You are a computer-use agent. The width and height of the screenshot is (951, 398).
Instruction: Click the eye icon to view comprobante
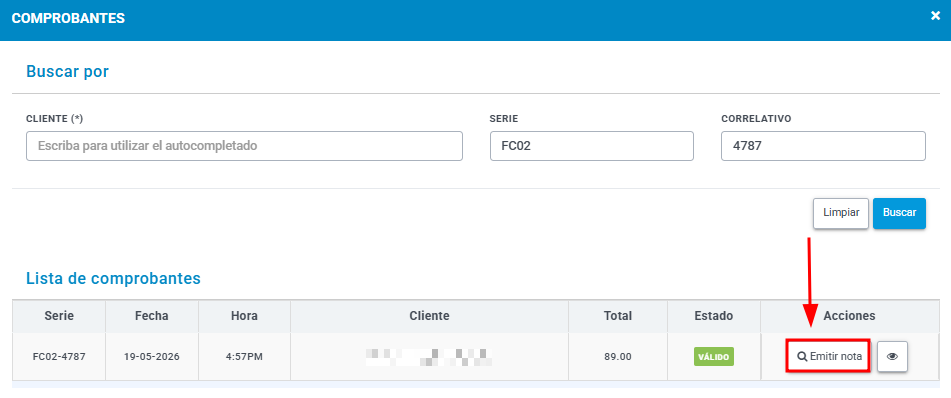coord(892,357)
